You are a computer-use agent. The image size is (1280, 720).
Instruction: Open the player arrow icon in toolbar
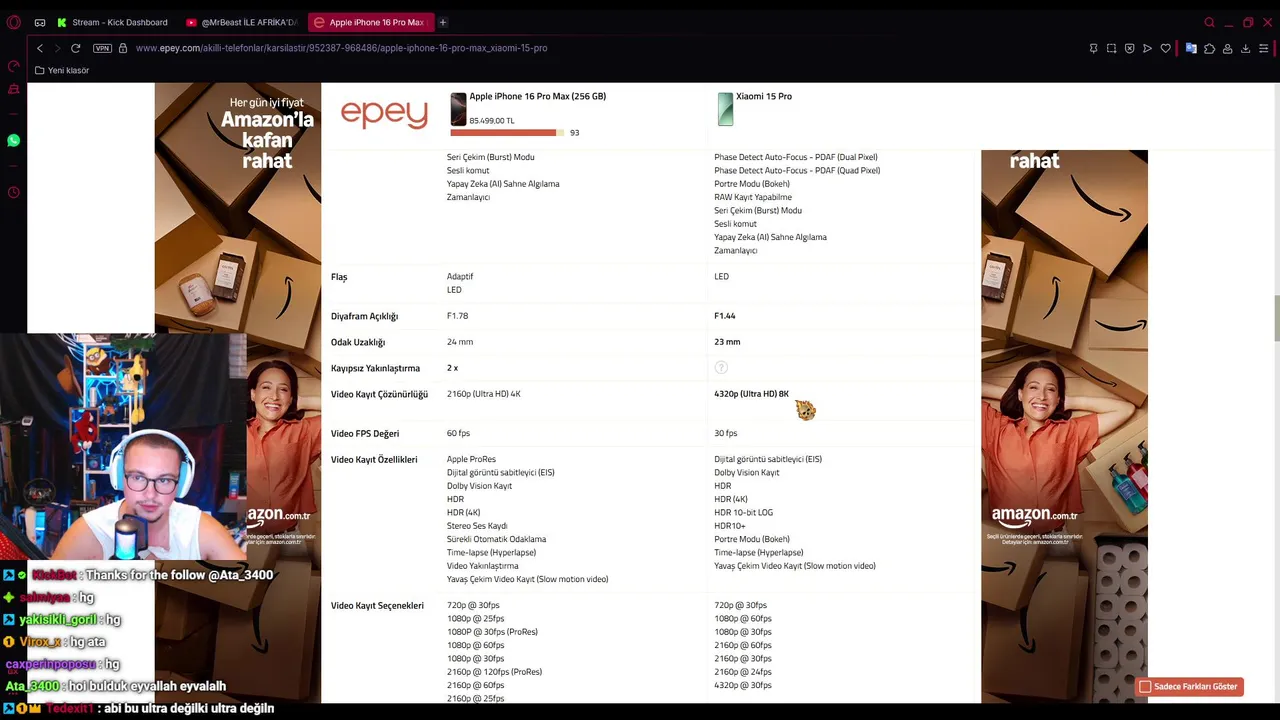click(1147, 48)
